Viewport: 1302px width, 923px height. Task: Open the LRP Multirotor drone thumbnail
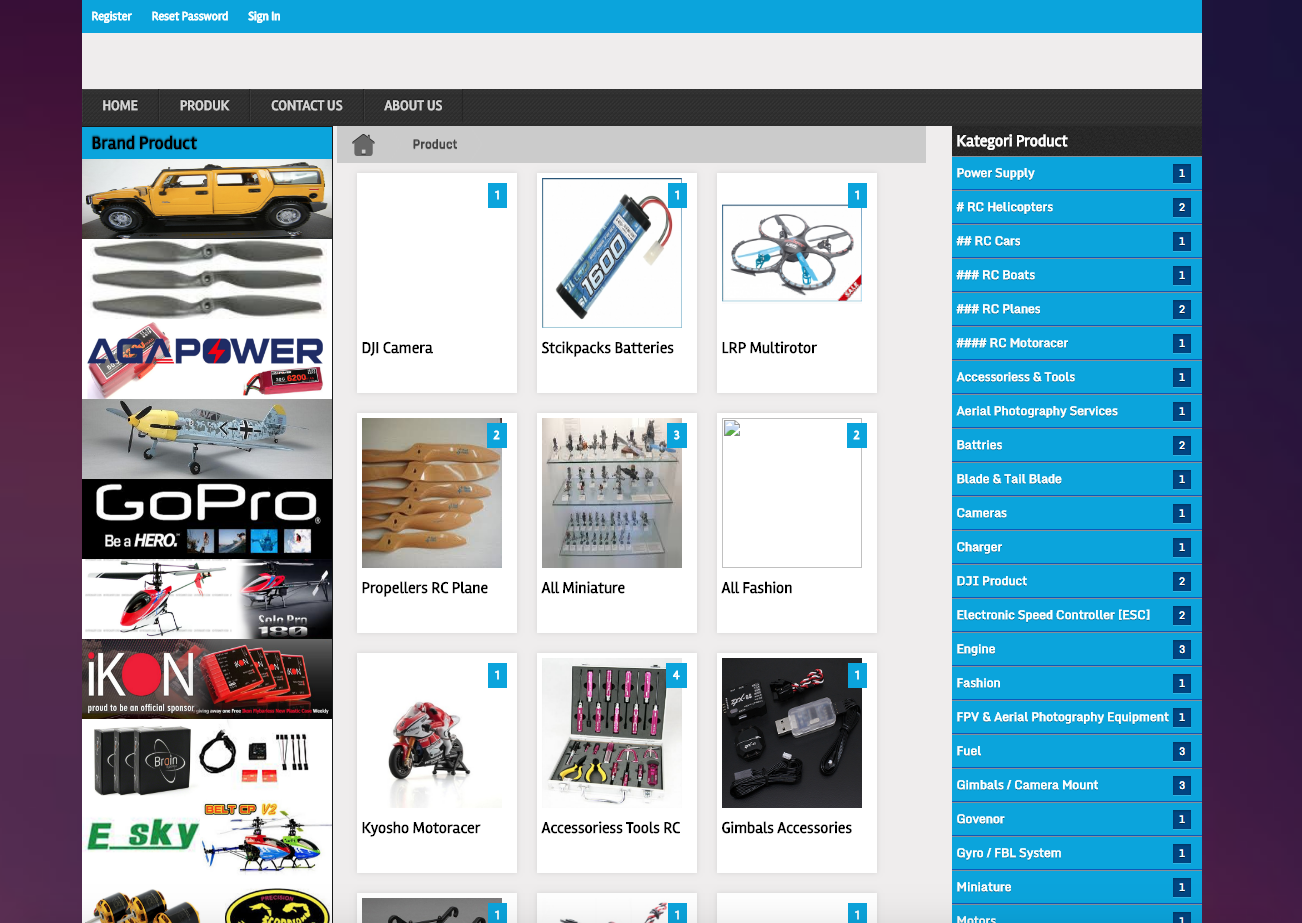pos(791,253)
